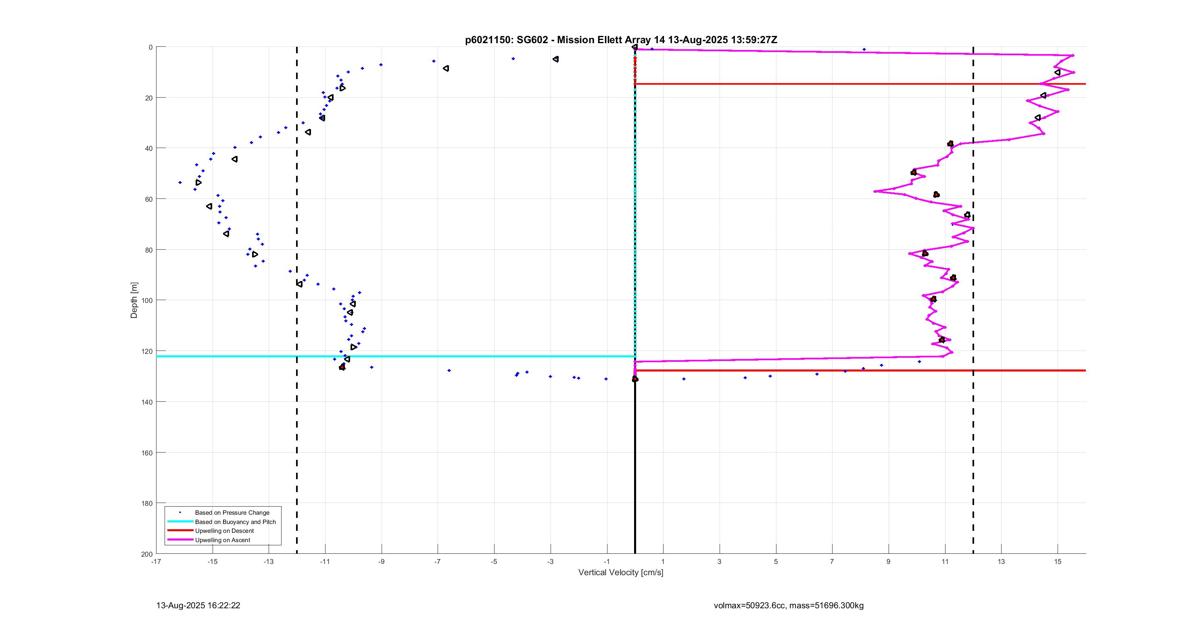Click depth axis tick label '100'
This screenshot has width=1200, height=622.
pyautogui.click(x=146, y=300)
